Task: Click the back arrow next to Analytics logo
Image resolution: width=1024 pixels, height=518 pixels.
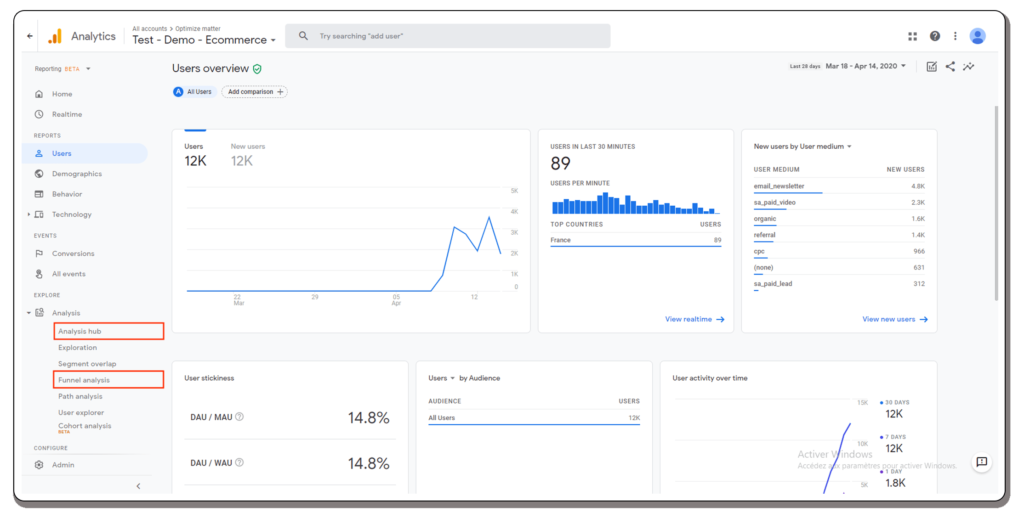Action: point(30,36)
